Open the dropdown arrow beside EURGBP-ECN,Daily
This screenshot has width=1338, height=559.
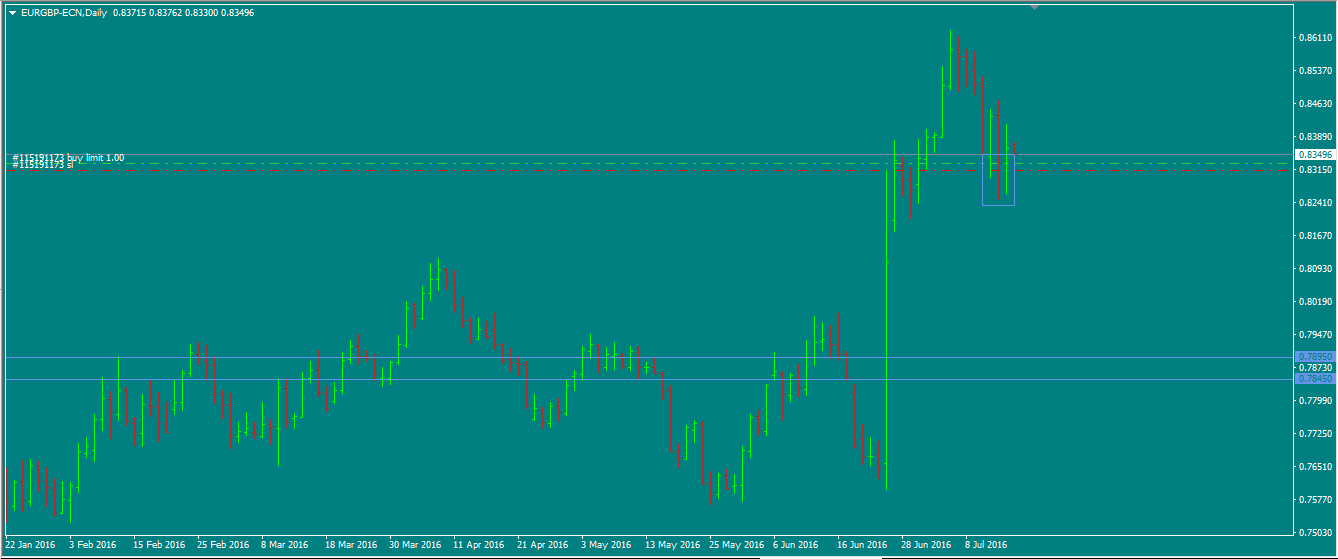pos(12,13)
